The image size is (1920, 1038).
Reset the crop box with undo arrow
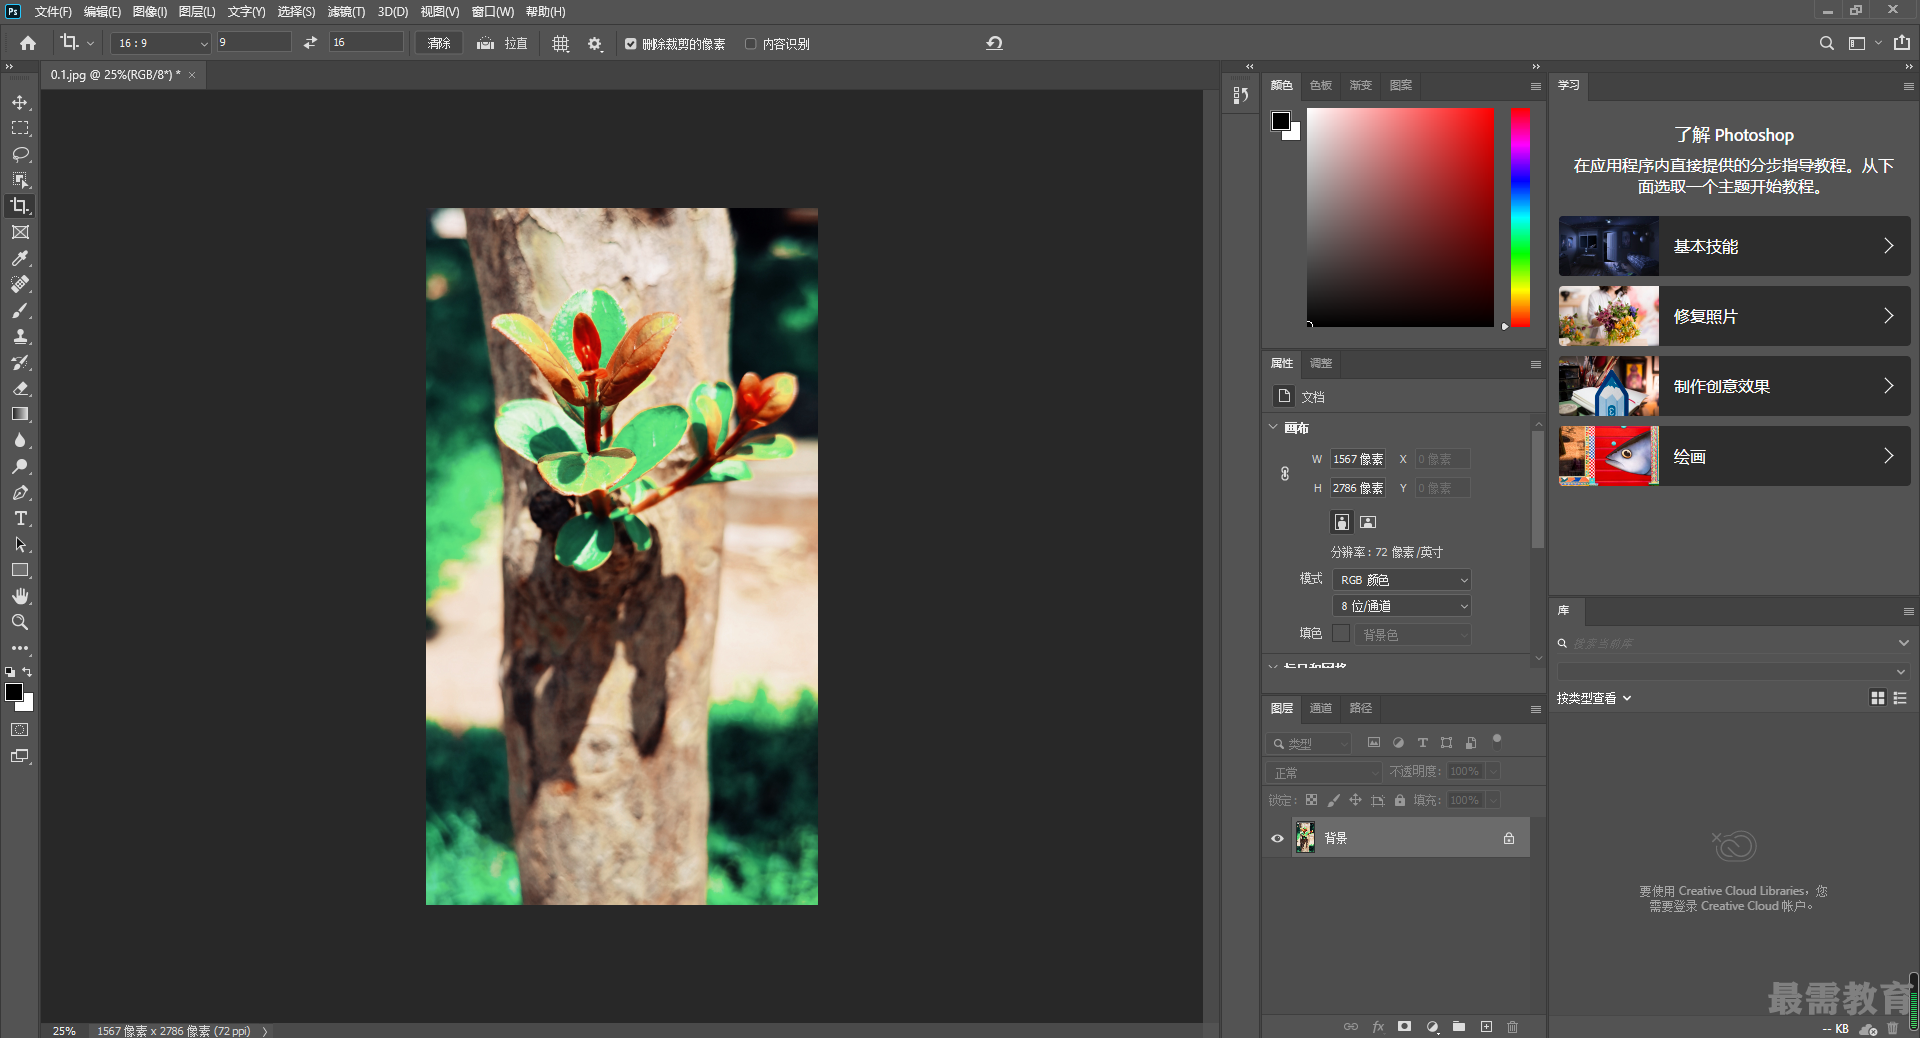(x=994, y=43)
